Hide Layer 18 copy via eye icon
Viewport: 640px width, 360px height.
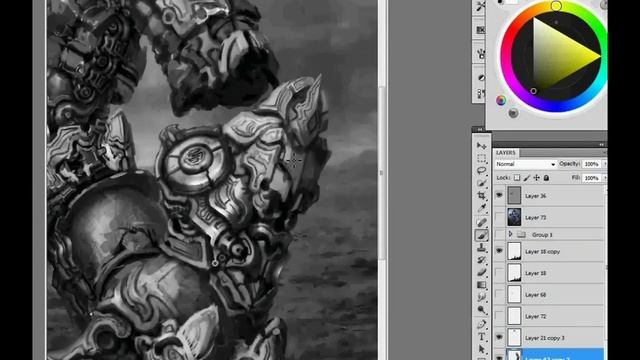pos(499,251)
